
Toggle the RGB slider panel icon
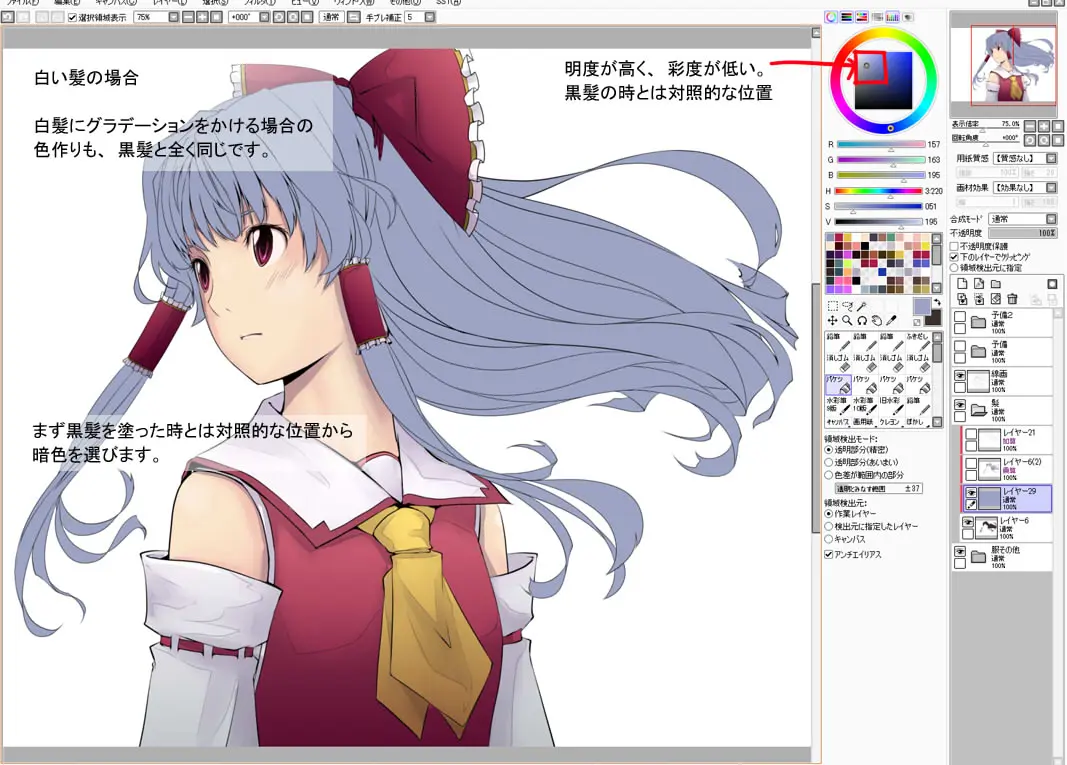[847, 17]
